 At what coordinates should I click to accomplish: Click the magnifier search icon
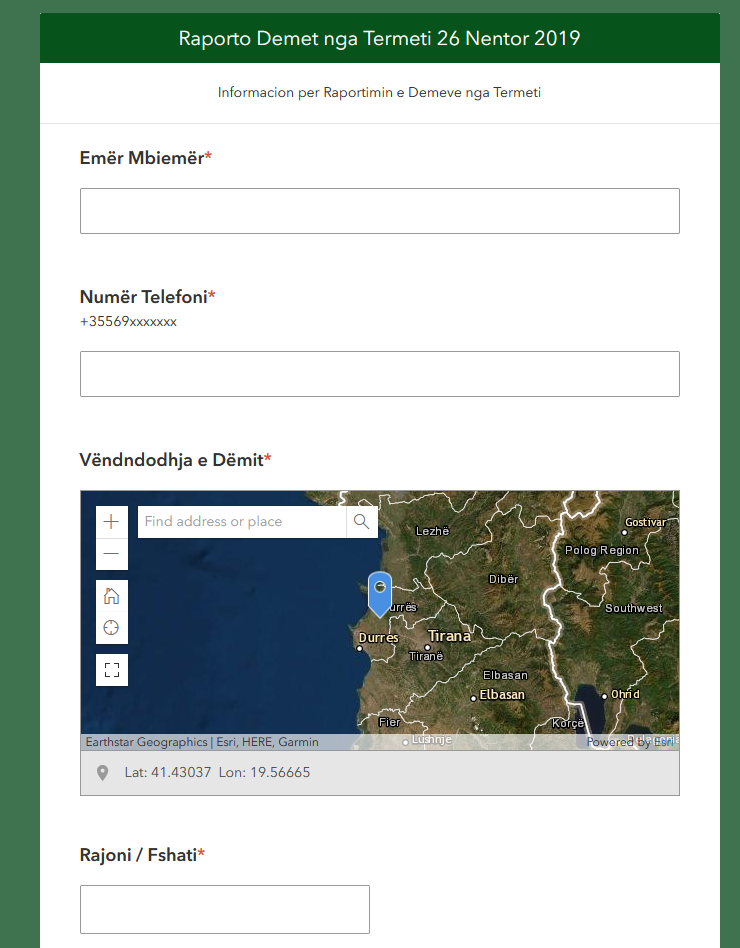coord(362,522)
